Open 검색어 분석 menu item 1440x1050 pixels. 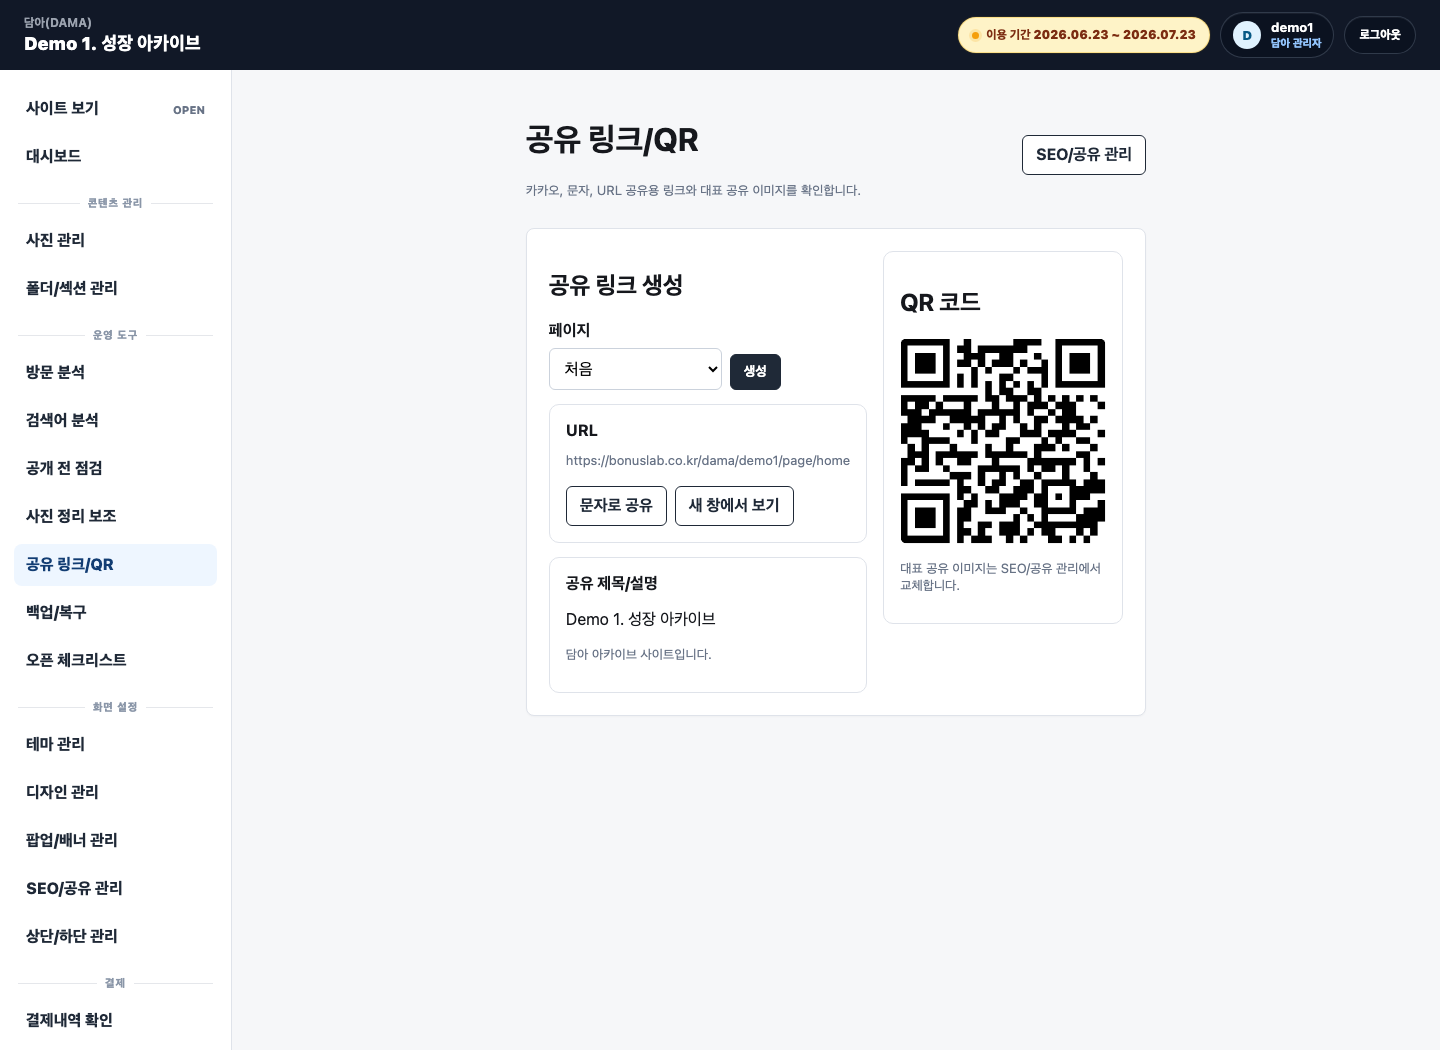(115, 420)
